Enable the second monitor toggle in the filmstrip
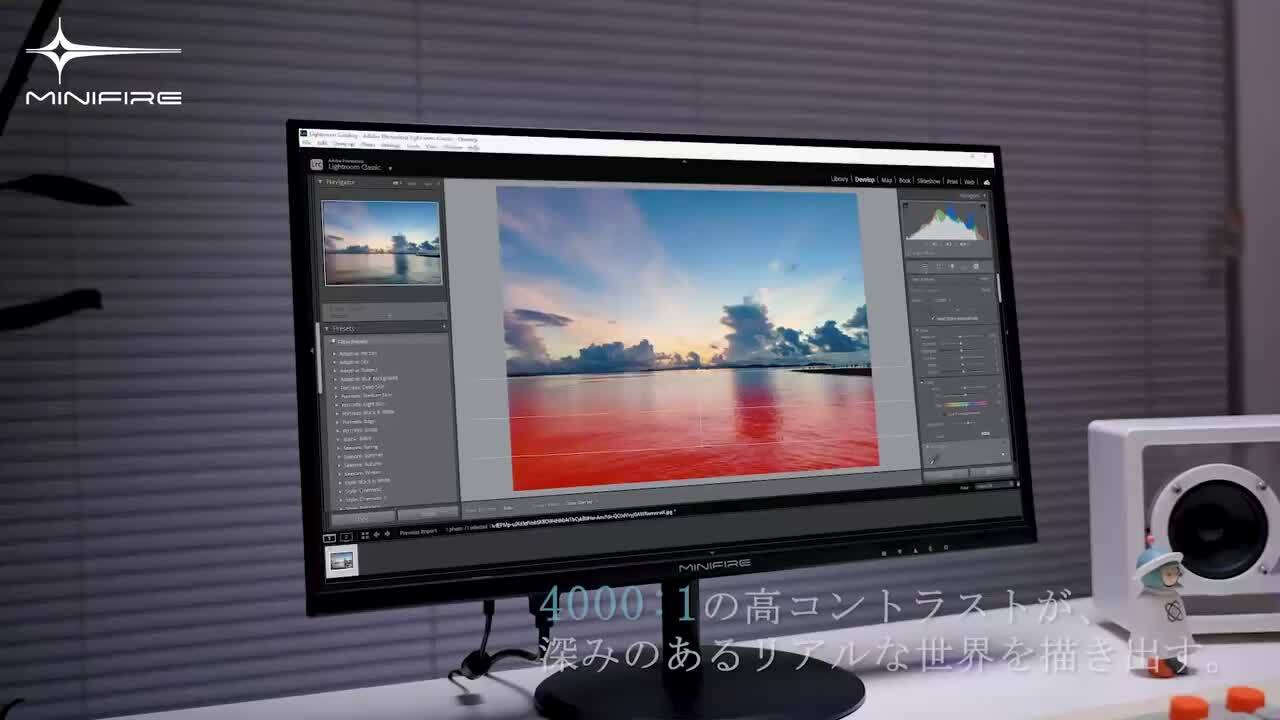The image size is (1280, 720). click(x=345, y=536)
